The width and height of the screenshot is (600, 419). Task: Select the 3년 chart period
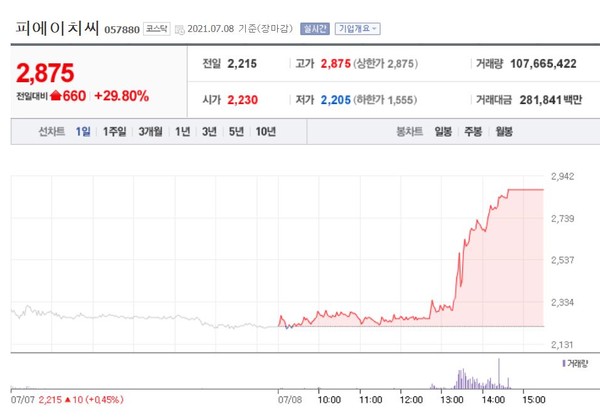click(208, 132)
